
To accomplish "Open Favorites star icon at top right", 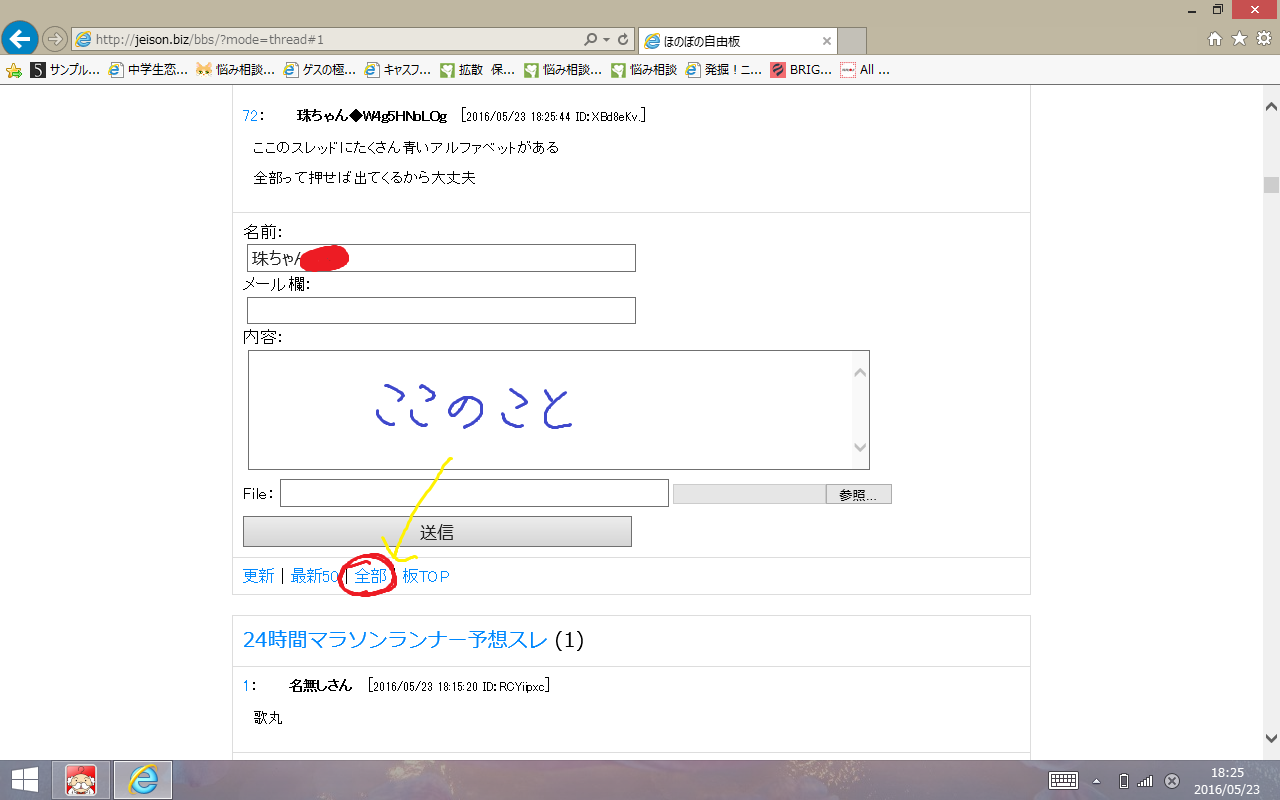I will pyautogui.click(x=1239, y=39).
